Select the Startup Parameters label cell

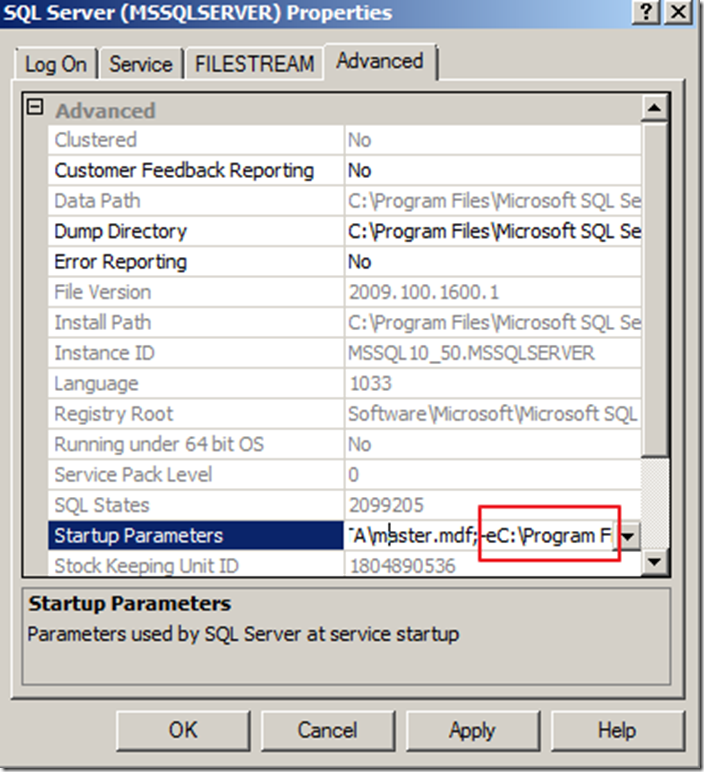pyautogui.click(x=196, y=536)
